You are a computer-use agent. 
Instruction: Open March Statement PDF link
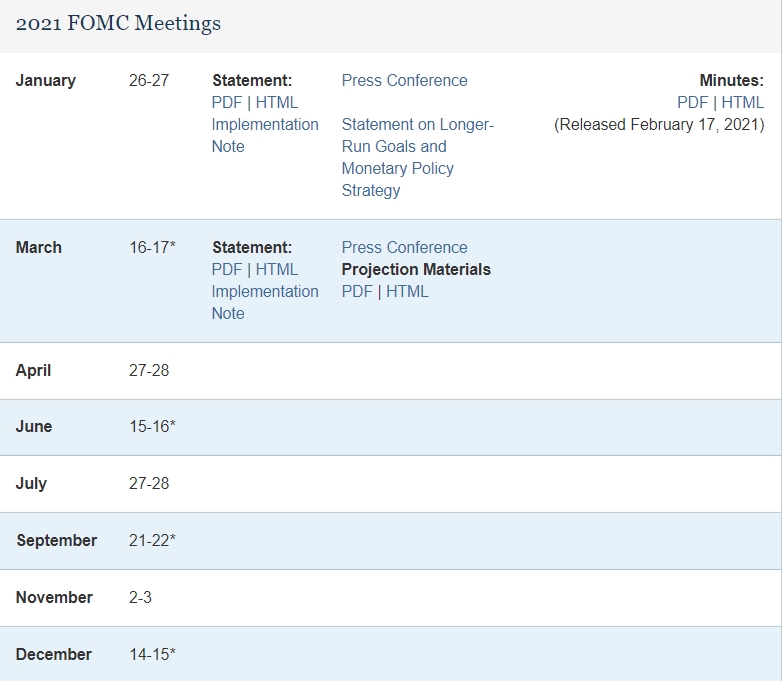tap(226, 269)
